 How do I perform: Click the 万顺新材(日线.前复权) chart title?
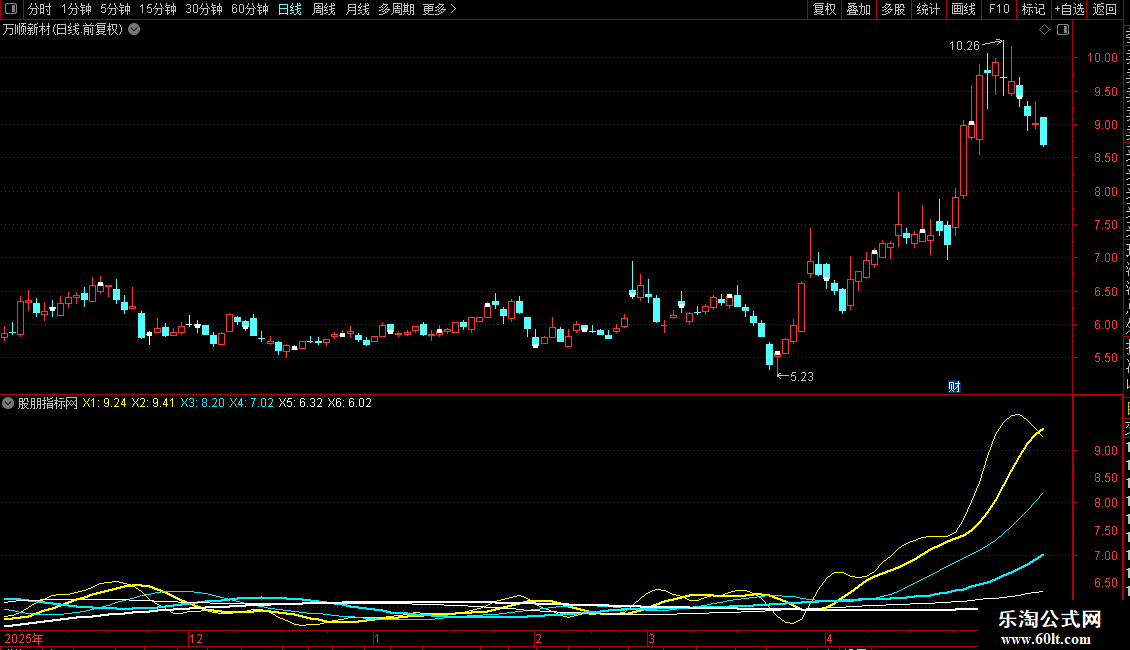pos(63,30)
